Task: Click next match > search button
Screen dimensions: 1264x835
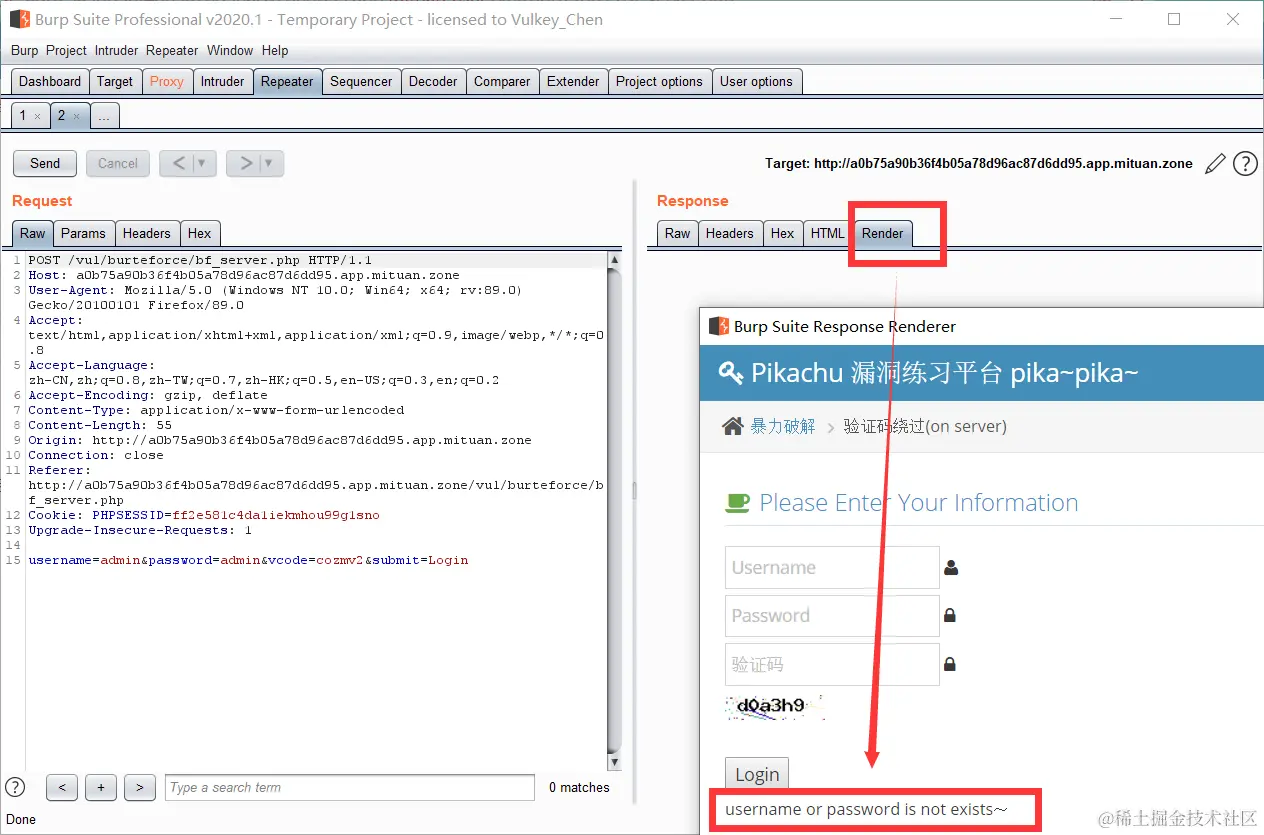Action: 140,788
